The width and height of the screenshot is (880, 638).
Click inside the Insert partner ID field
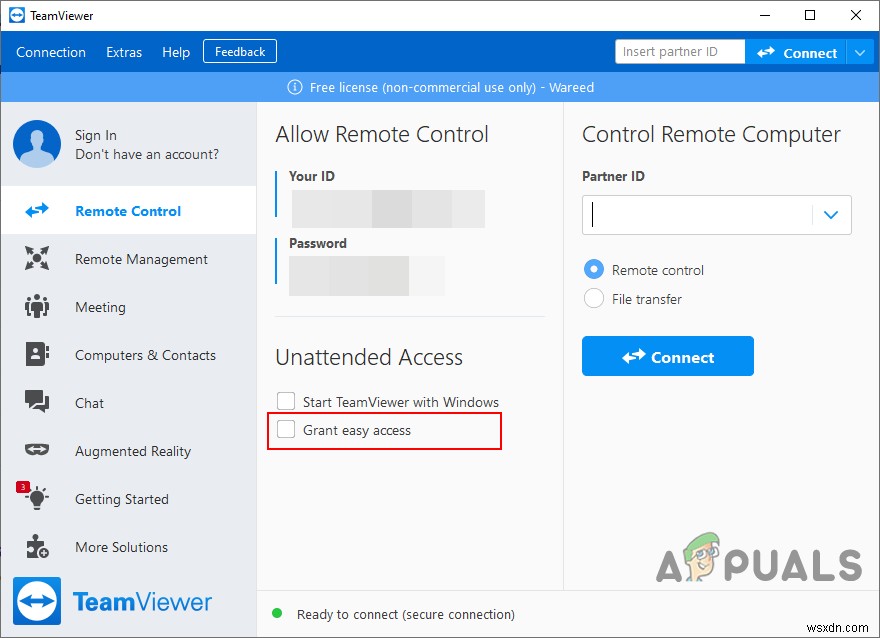click(x=679, y=51)
